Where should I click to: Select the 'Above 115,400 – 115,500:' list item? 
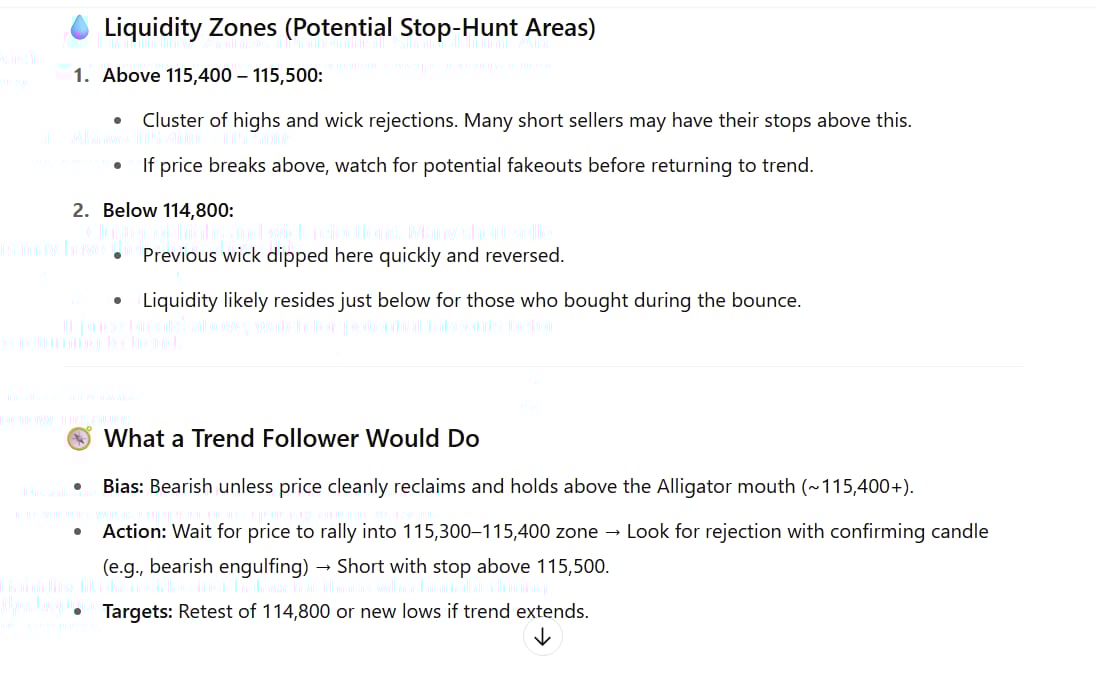click(213, 75)
